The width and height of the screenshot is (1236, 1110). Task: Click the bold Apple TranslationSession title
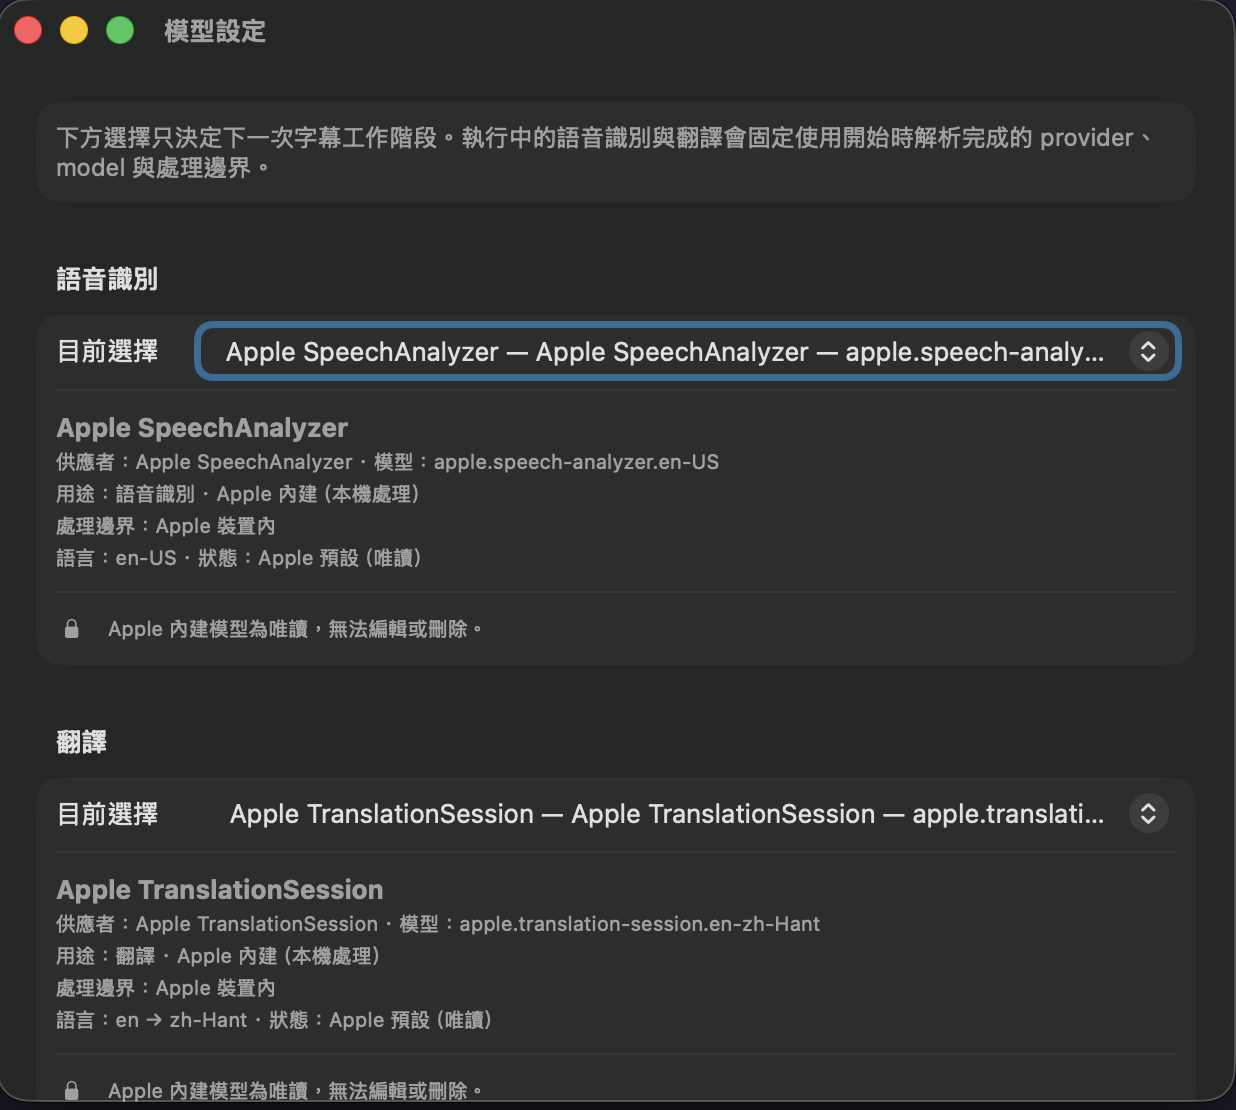pos(220,890)
